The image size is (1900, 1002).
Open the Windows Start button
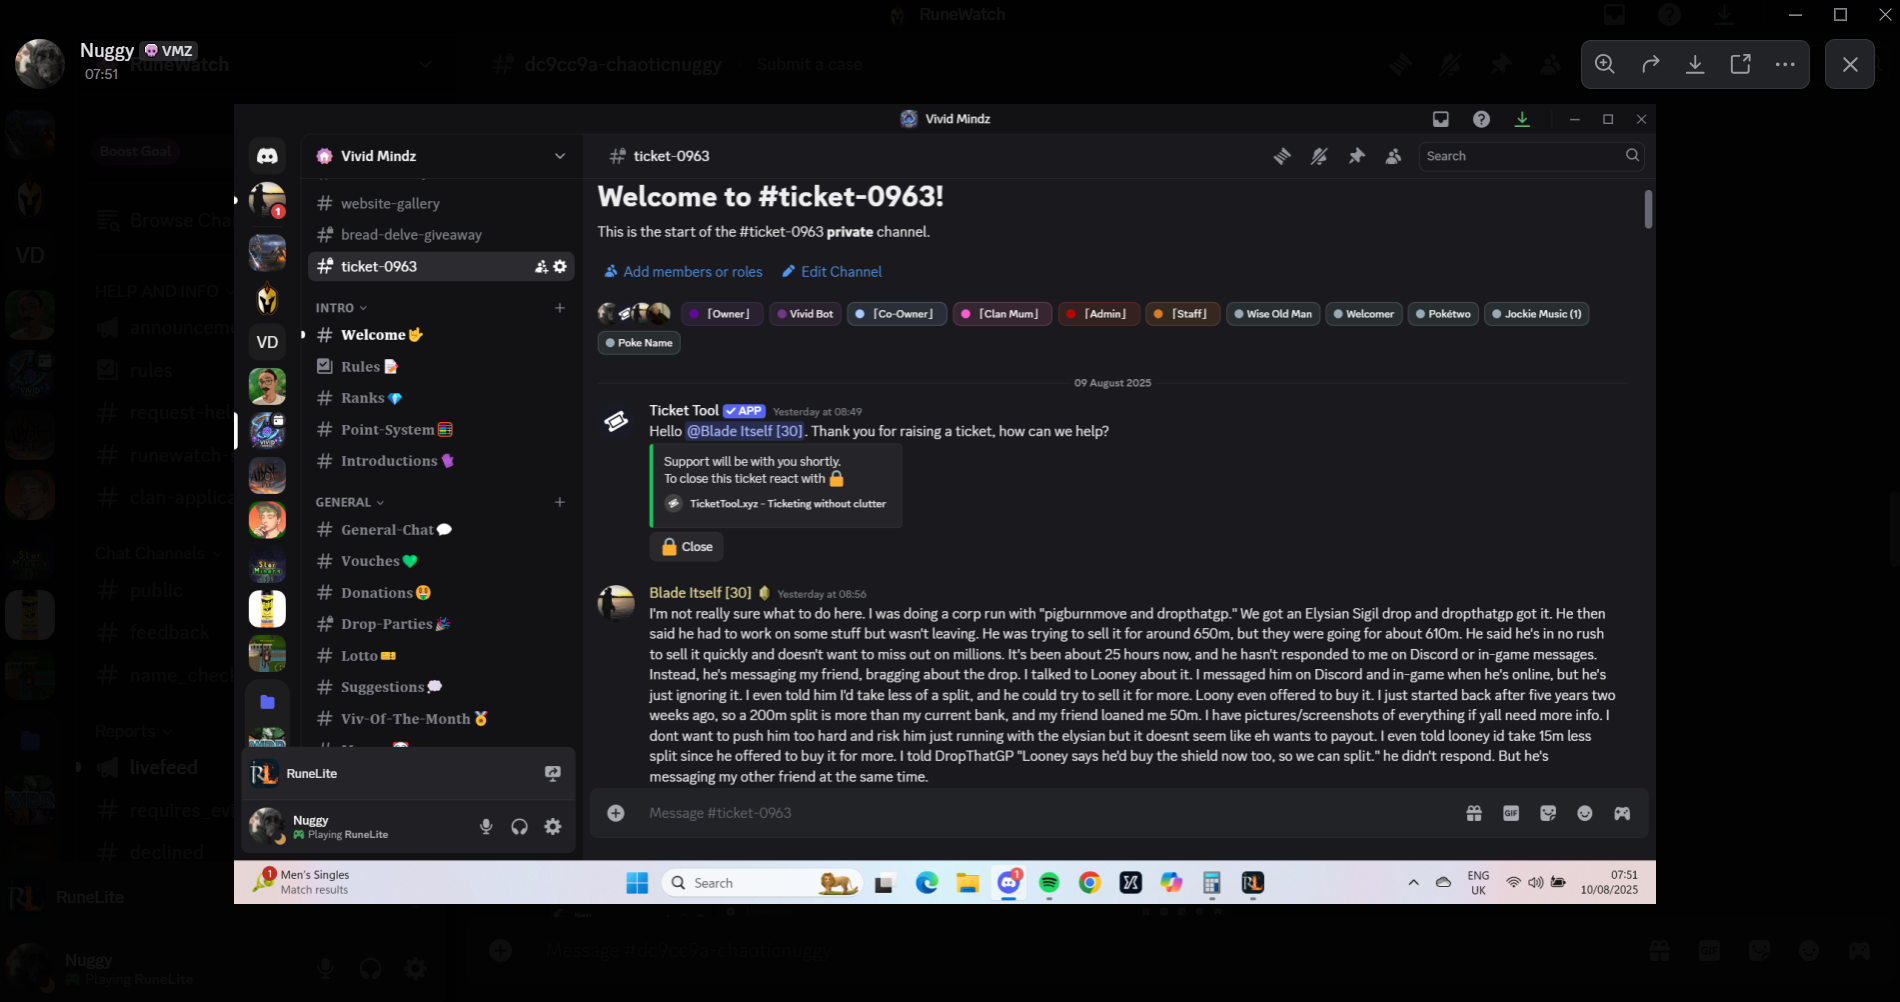coord(637,883)
